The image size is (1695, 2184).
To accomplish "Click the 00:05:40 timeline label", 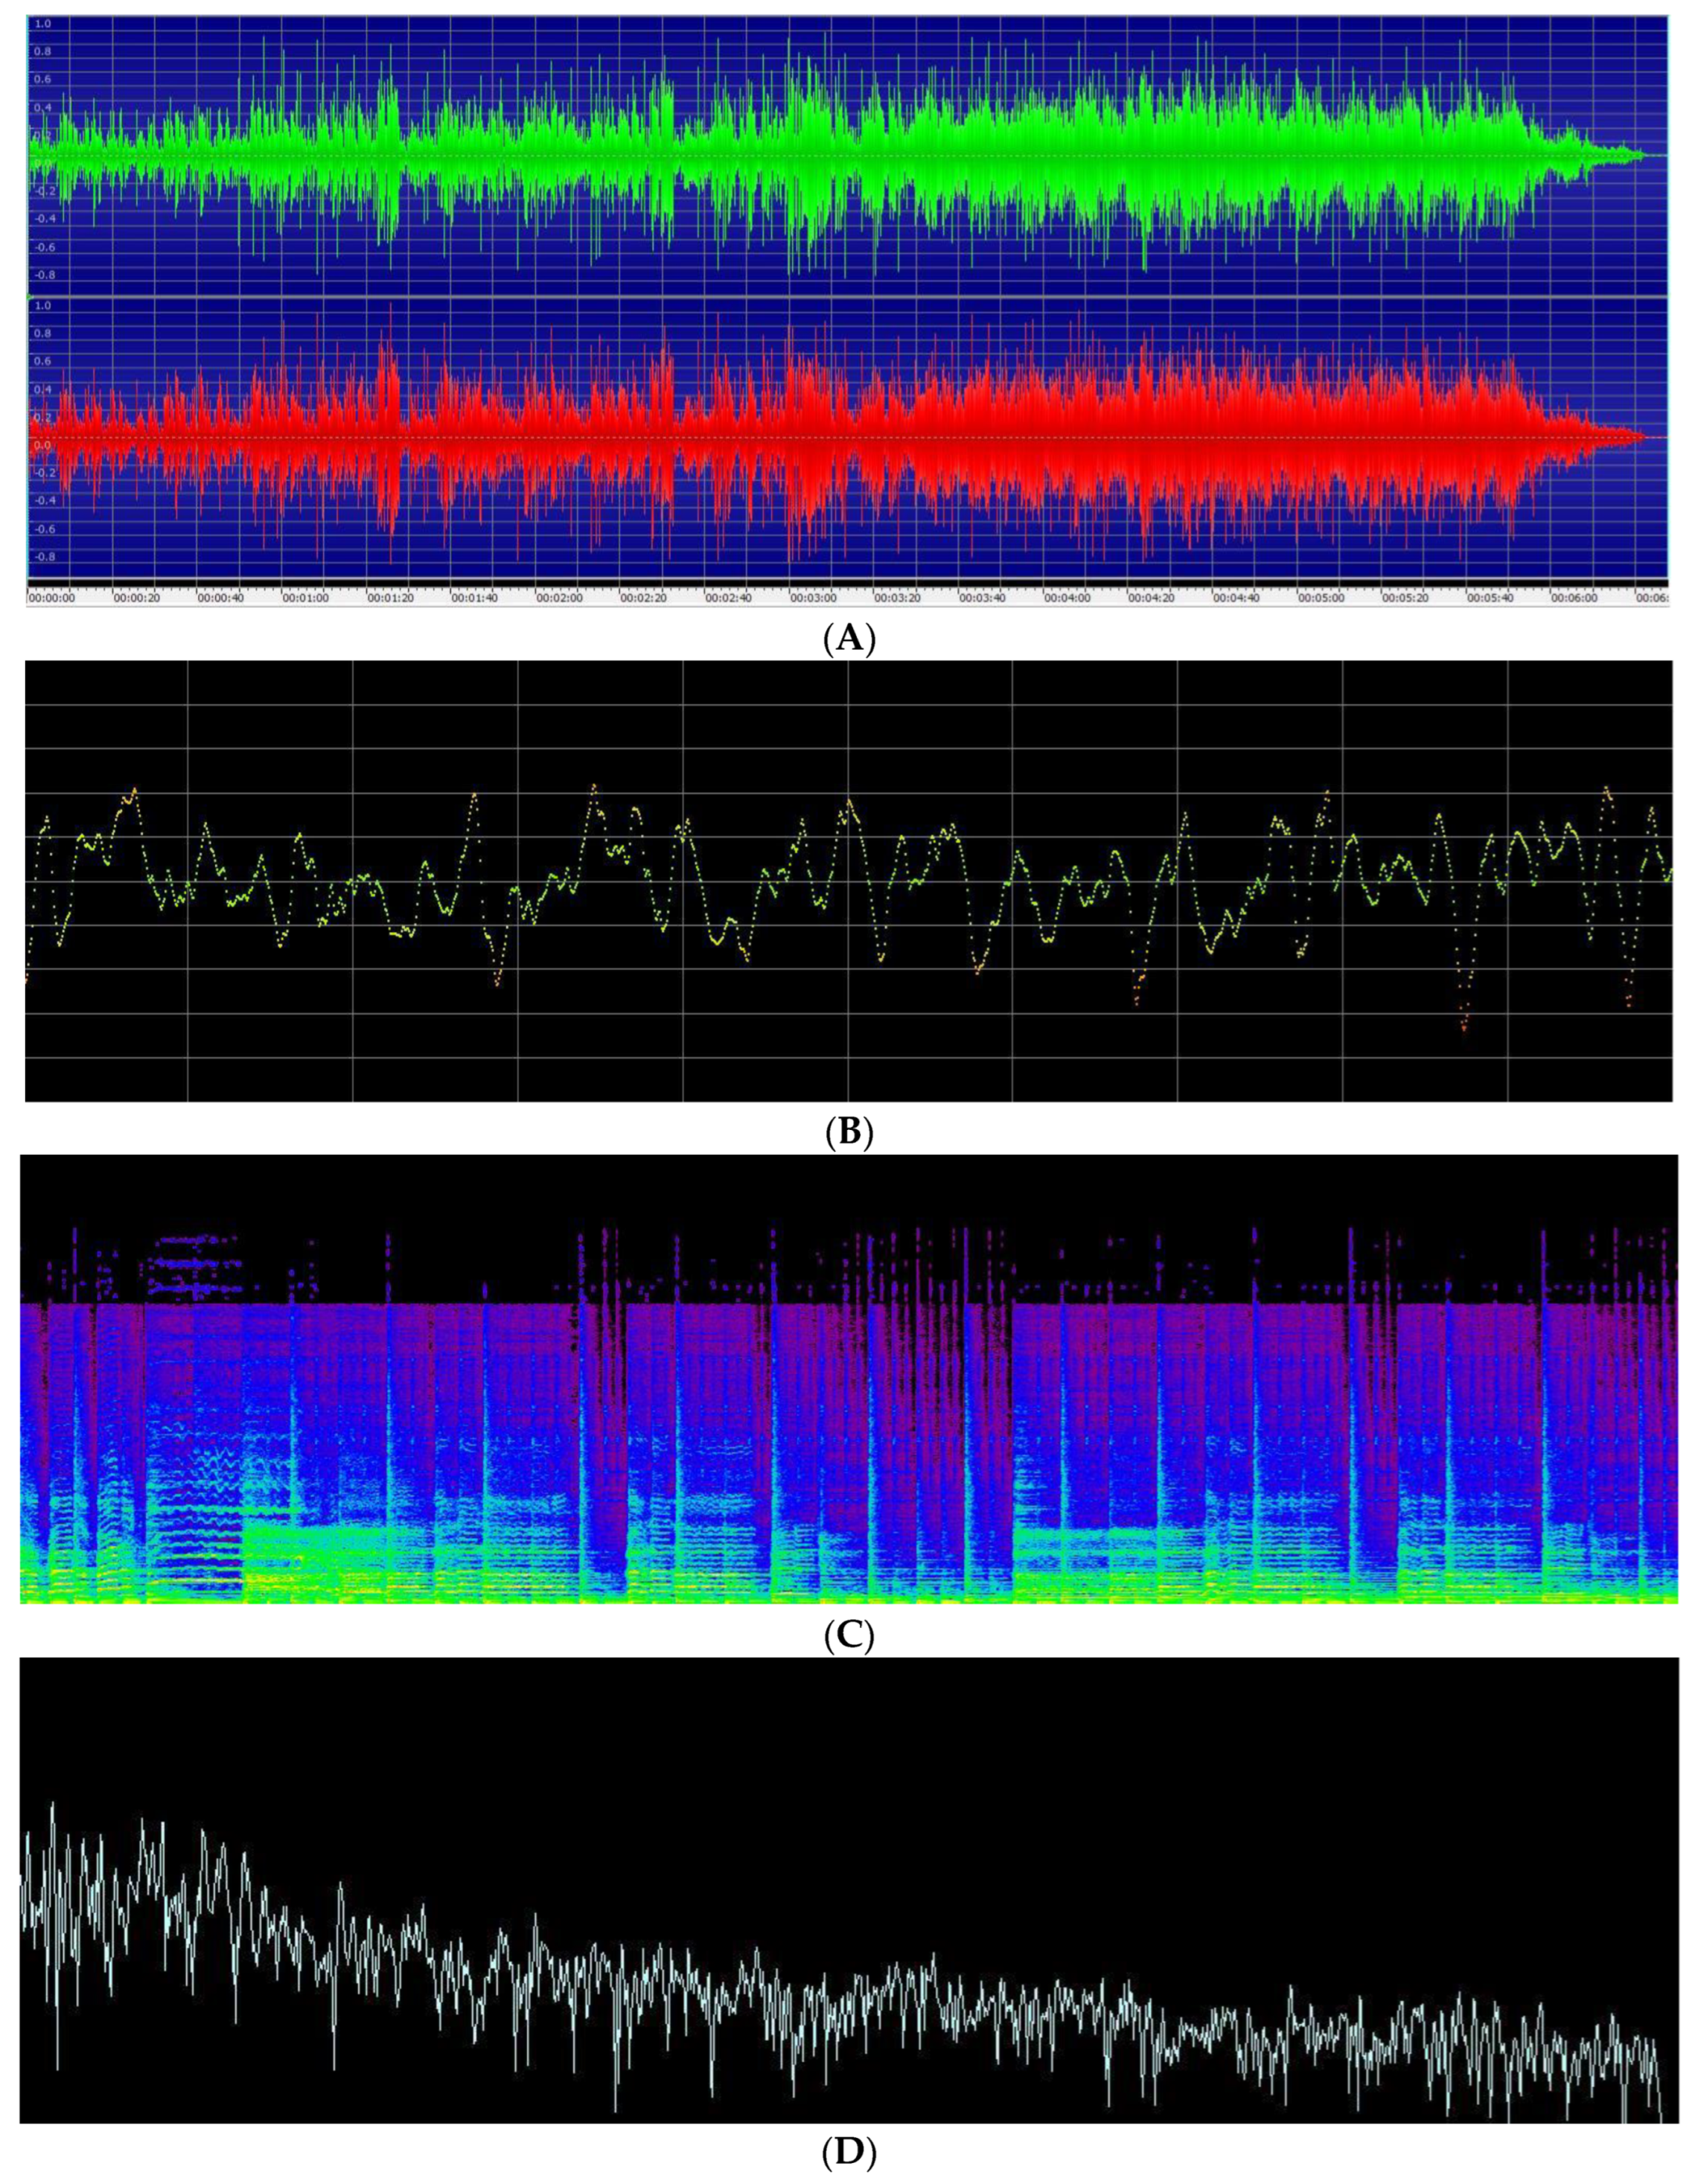I will click(x=1489, y=598).
